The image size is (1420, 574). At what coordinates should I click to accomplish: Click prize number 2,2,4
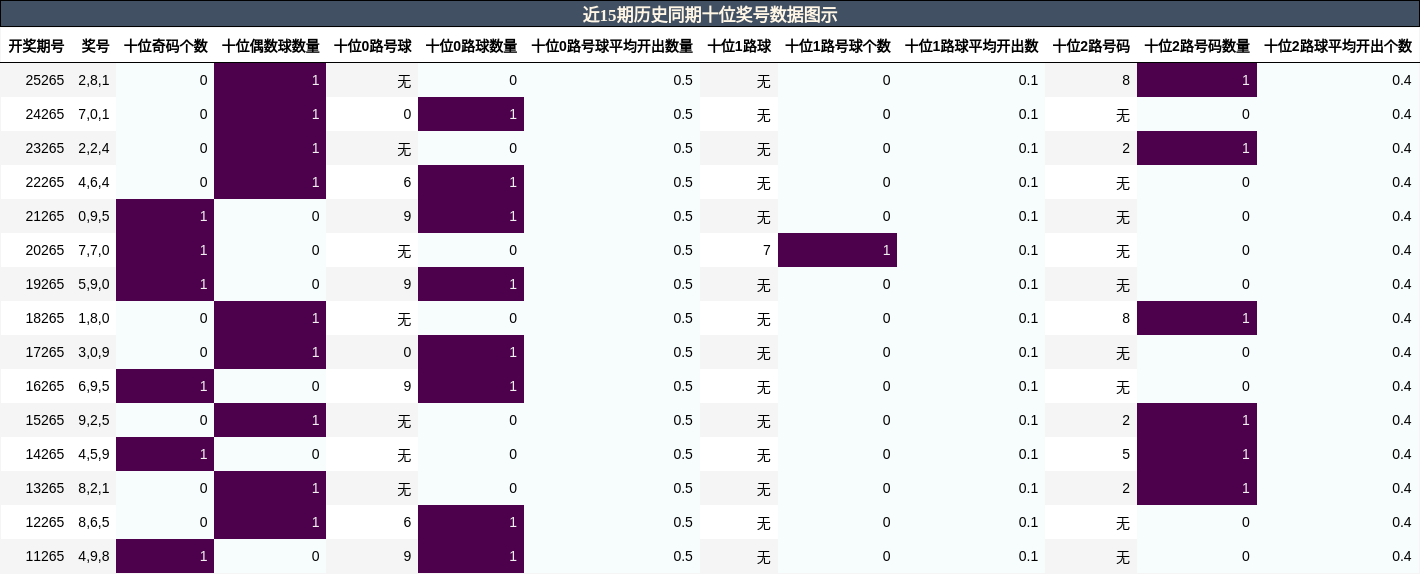[x=94, y=148]
